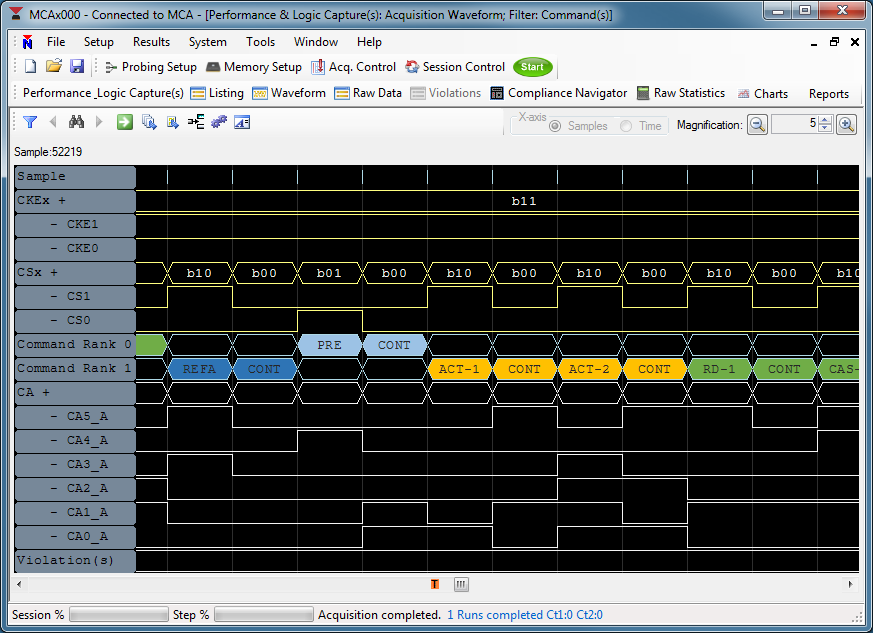Click the orange T trigger marker

(x=435, y=584)
